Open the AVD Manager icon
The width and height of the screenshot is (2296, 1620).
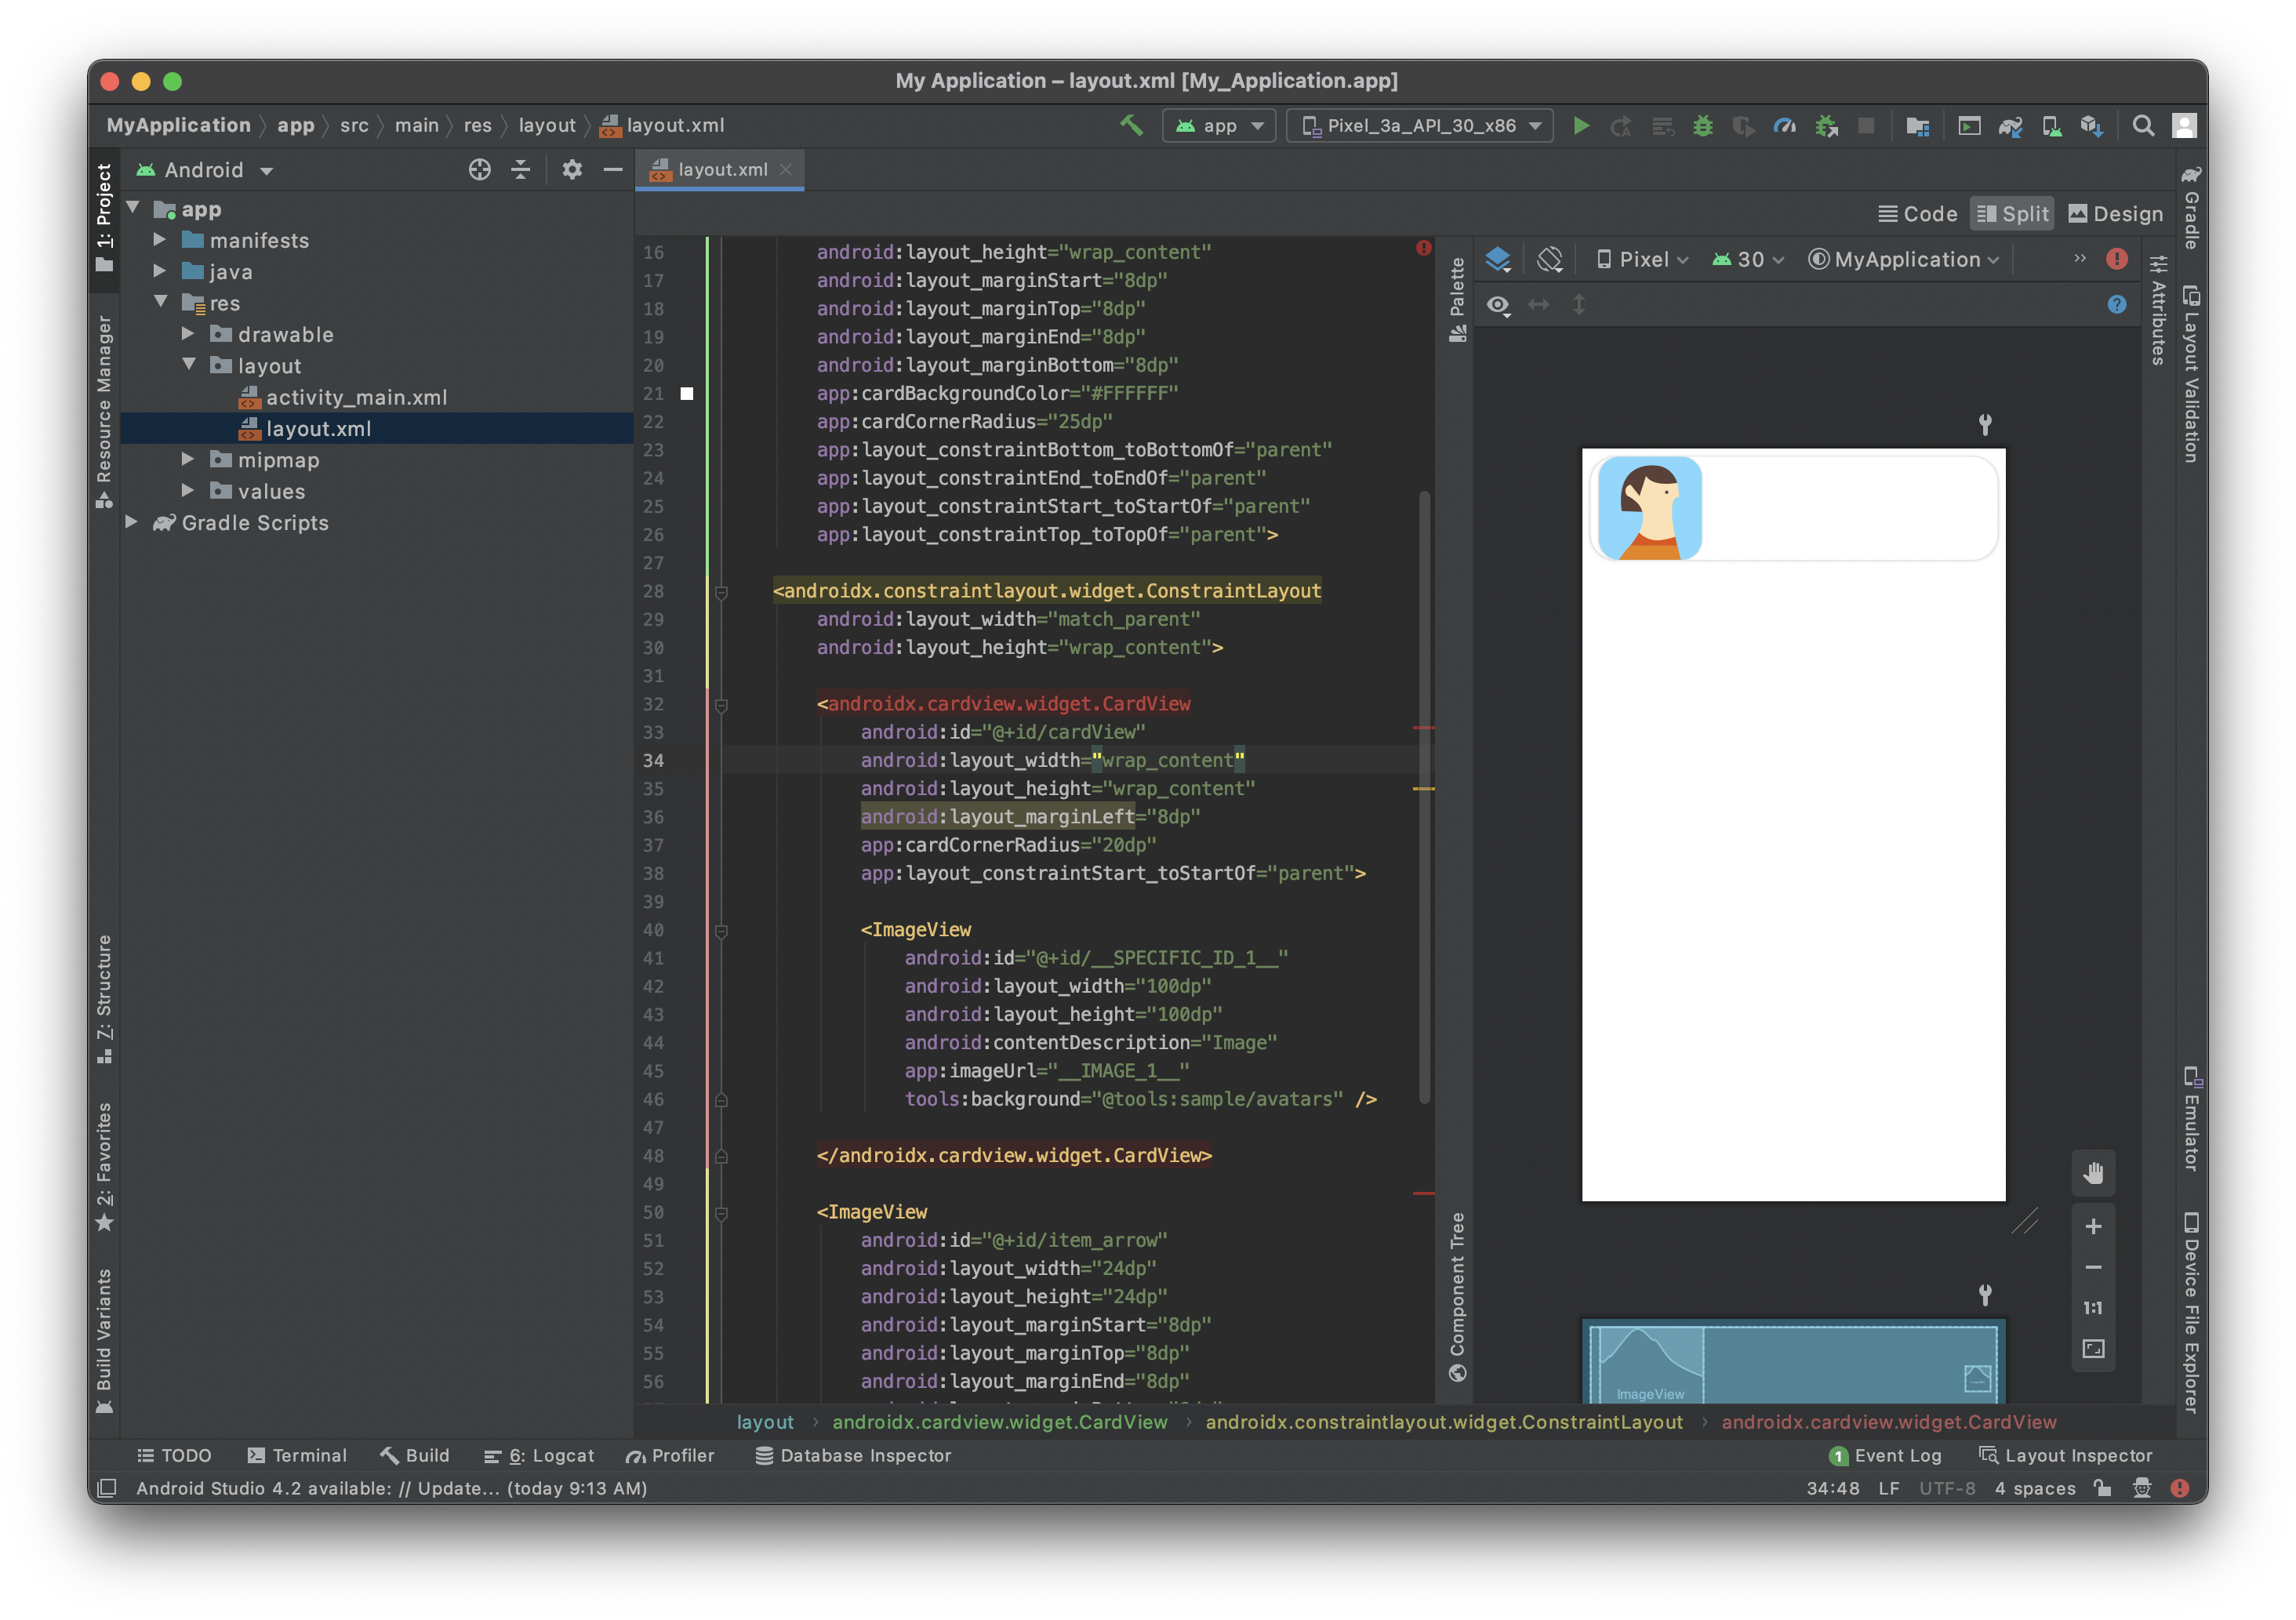pyautogui.click(x=2051, y=125)
